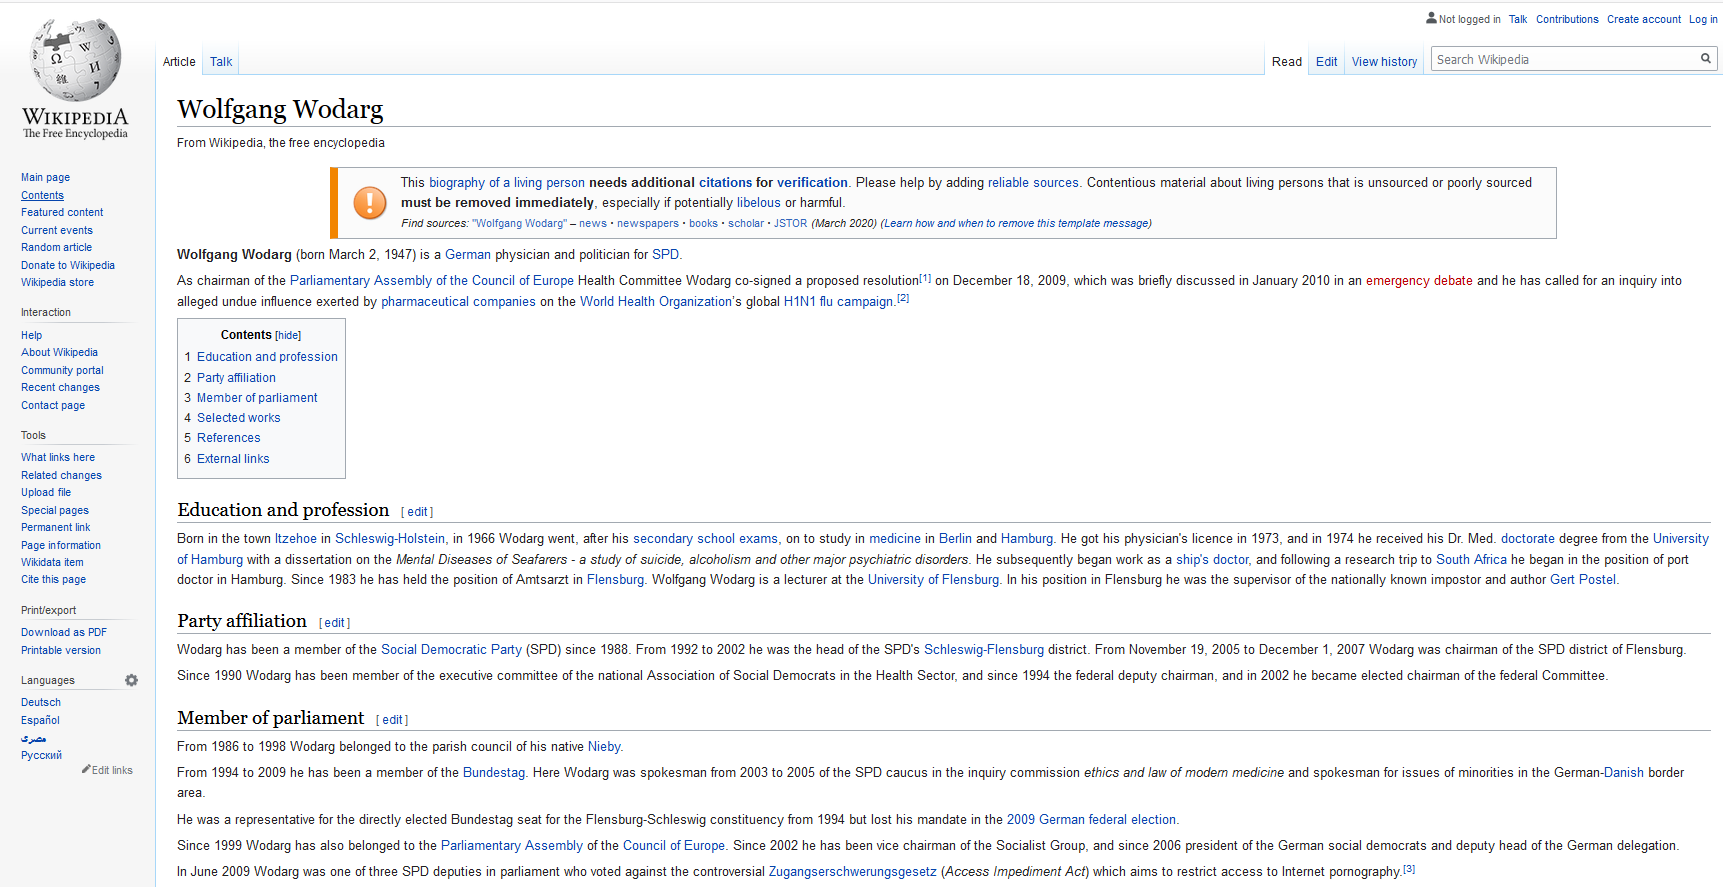Open Community portal
The height and width of the screenshot is (887, 1723).
[62, 371]
